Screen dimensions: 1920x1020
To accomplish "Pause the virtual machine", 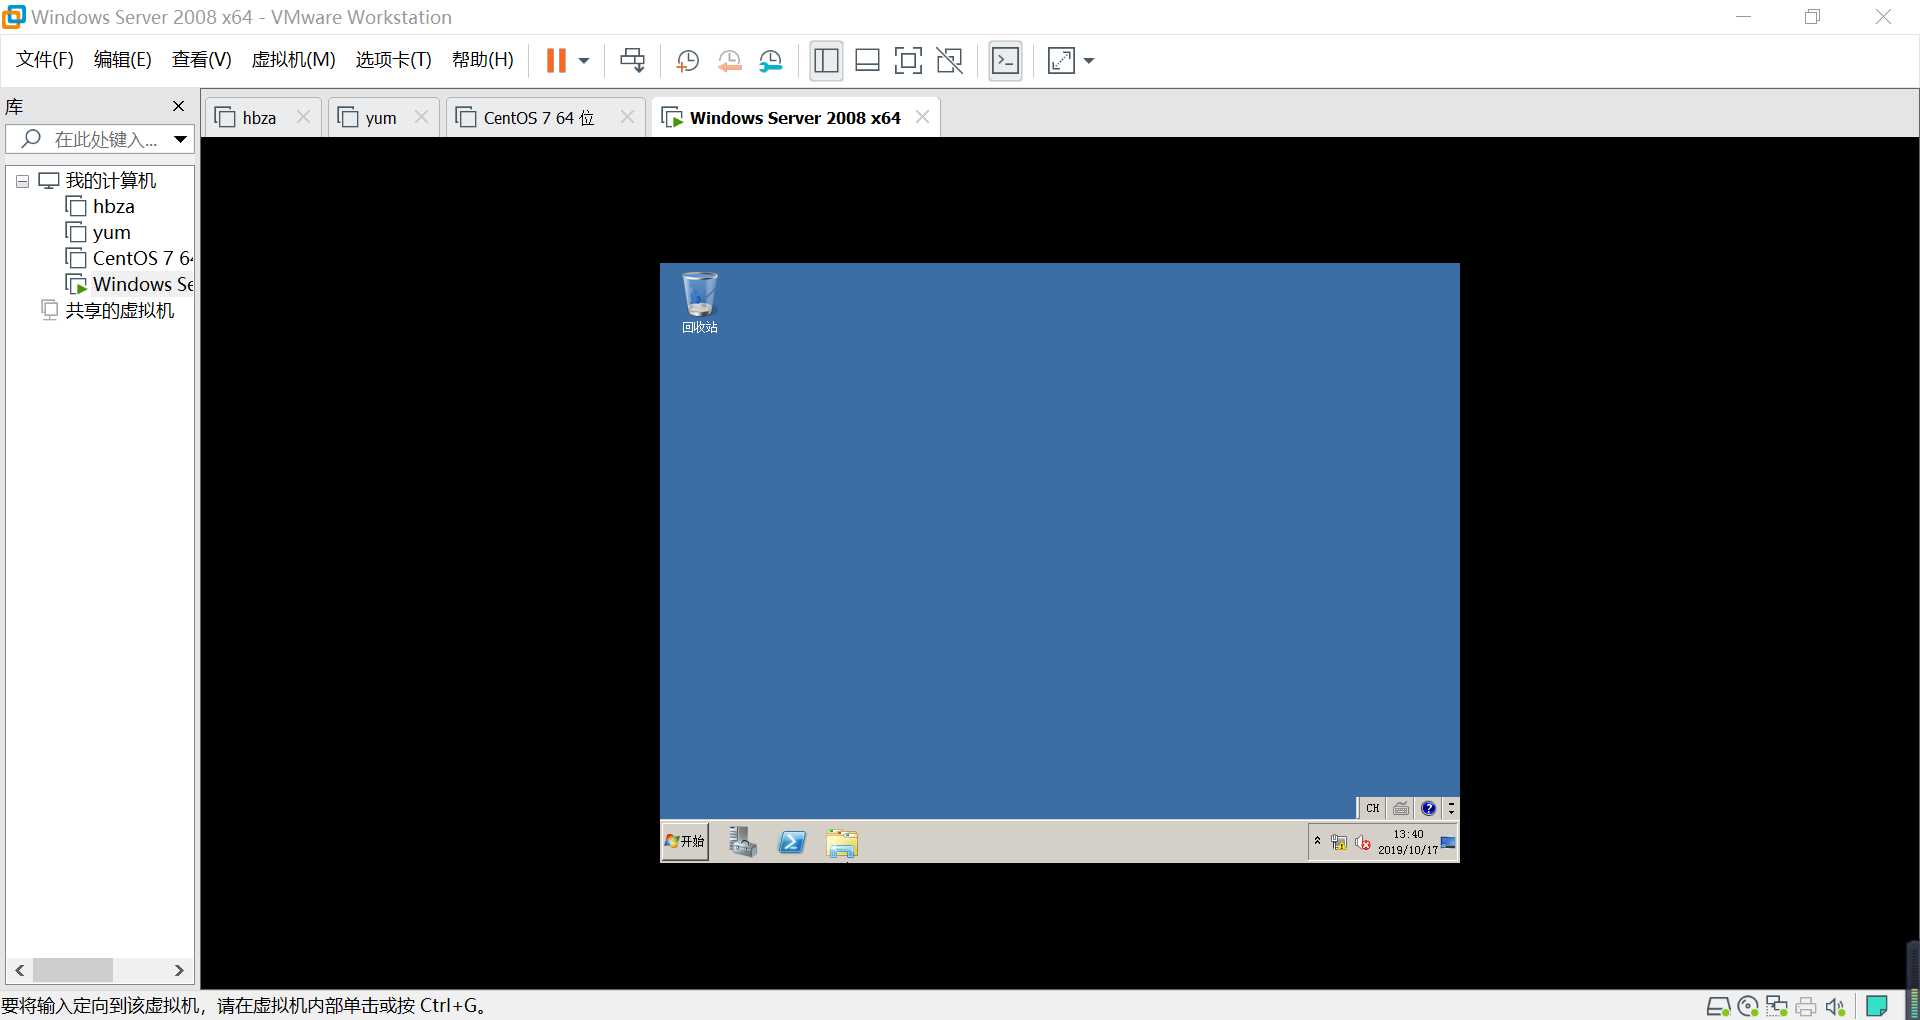I will (556, 61).
